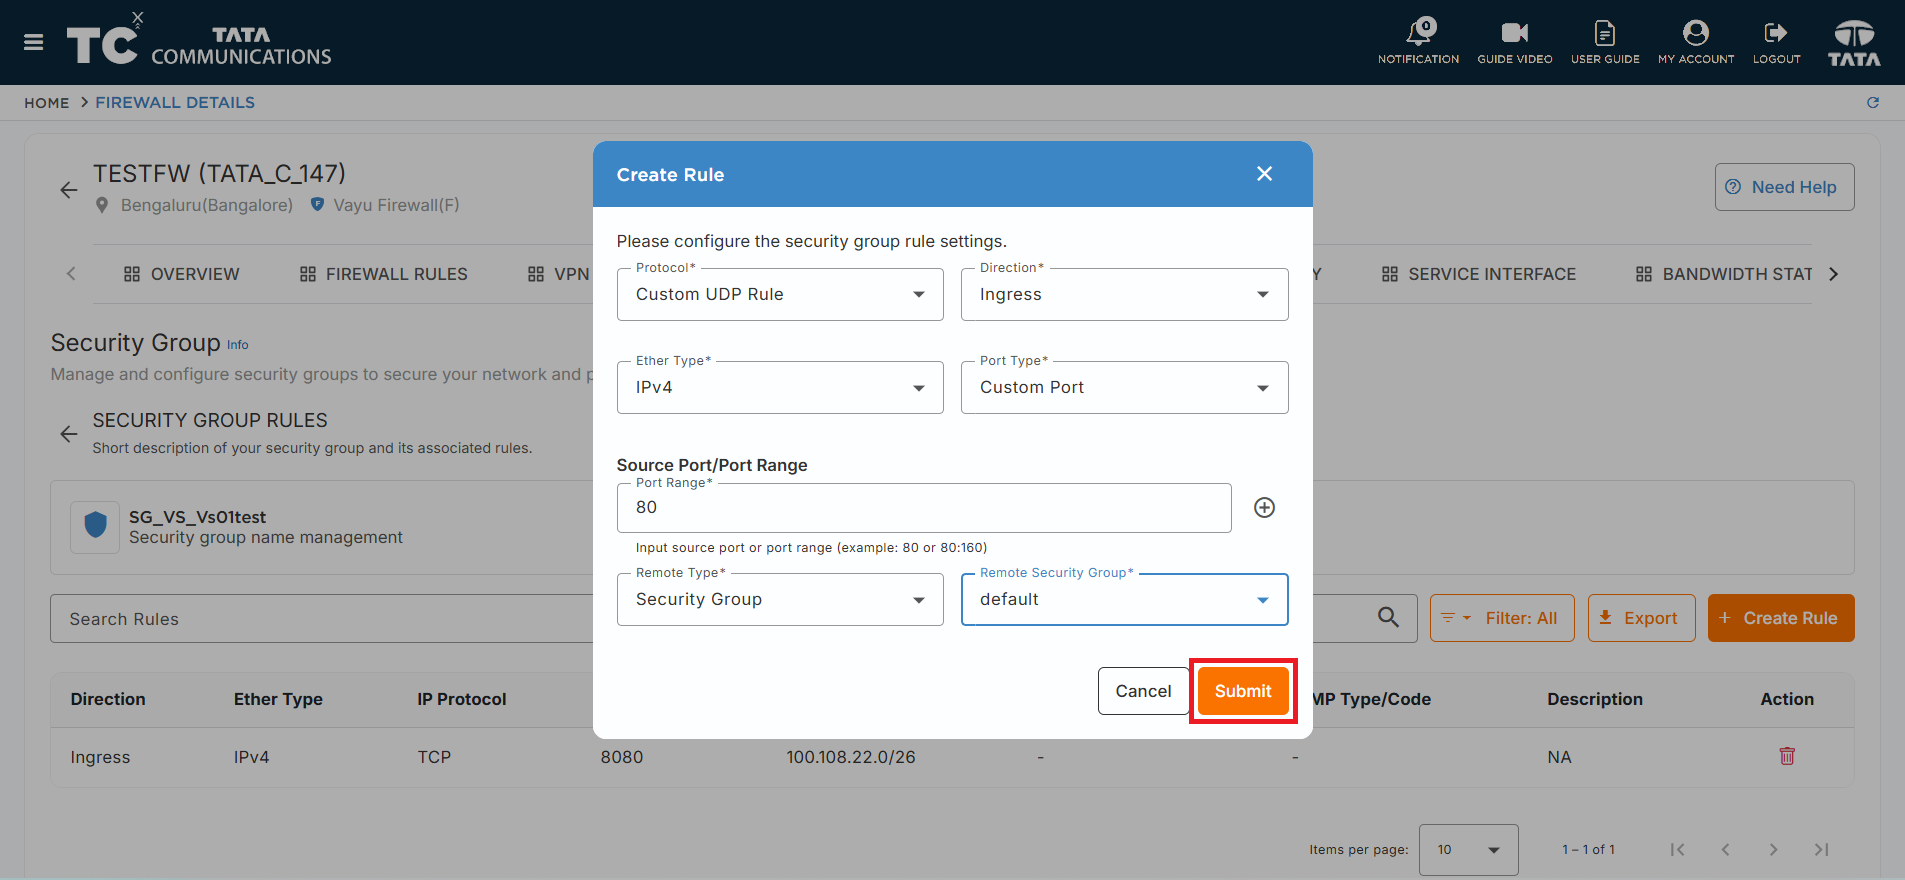Go back using arrow beside TESTFW title
This screenshot has height=880, width=1905.
coord(69,189)
